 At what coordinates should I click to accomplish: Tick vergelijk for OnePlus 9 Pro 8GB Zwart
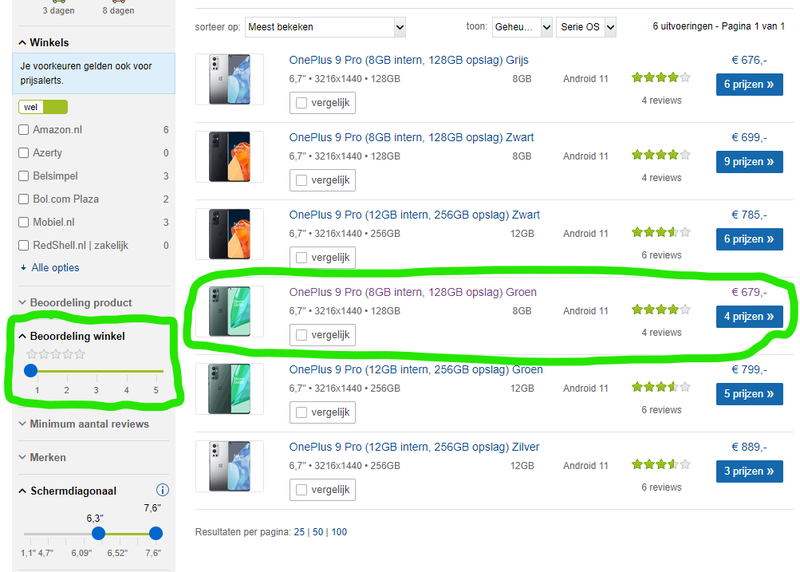click(302, 180)
